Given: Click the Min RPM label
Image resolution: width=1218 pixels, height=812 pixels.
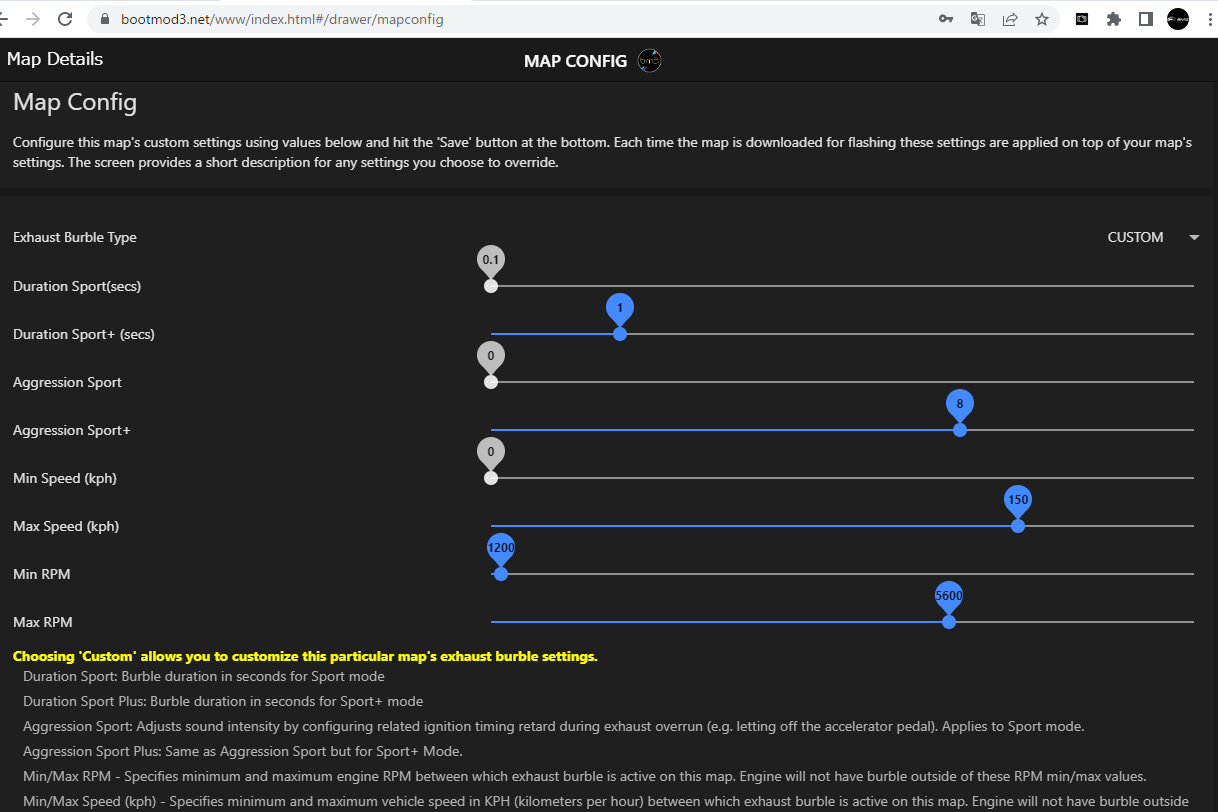Looking at the screenshot, I should pos(42,574).
